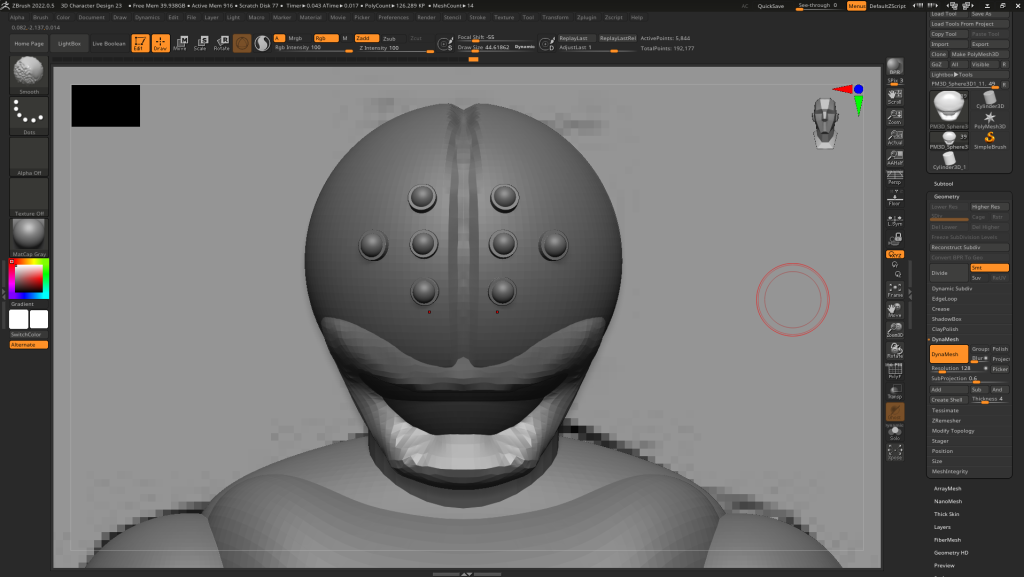Click the LightBox button
This screenshot has width=1024, height=577.
click(69, 44)
